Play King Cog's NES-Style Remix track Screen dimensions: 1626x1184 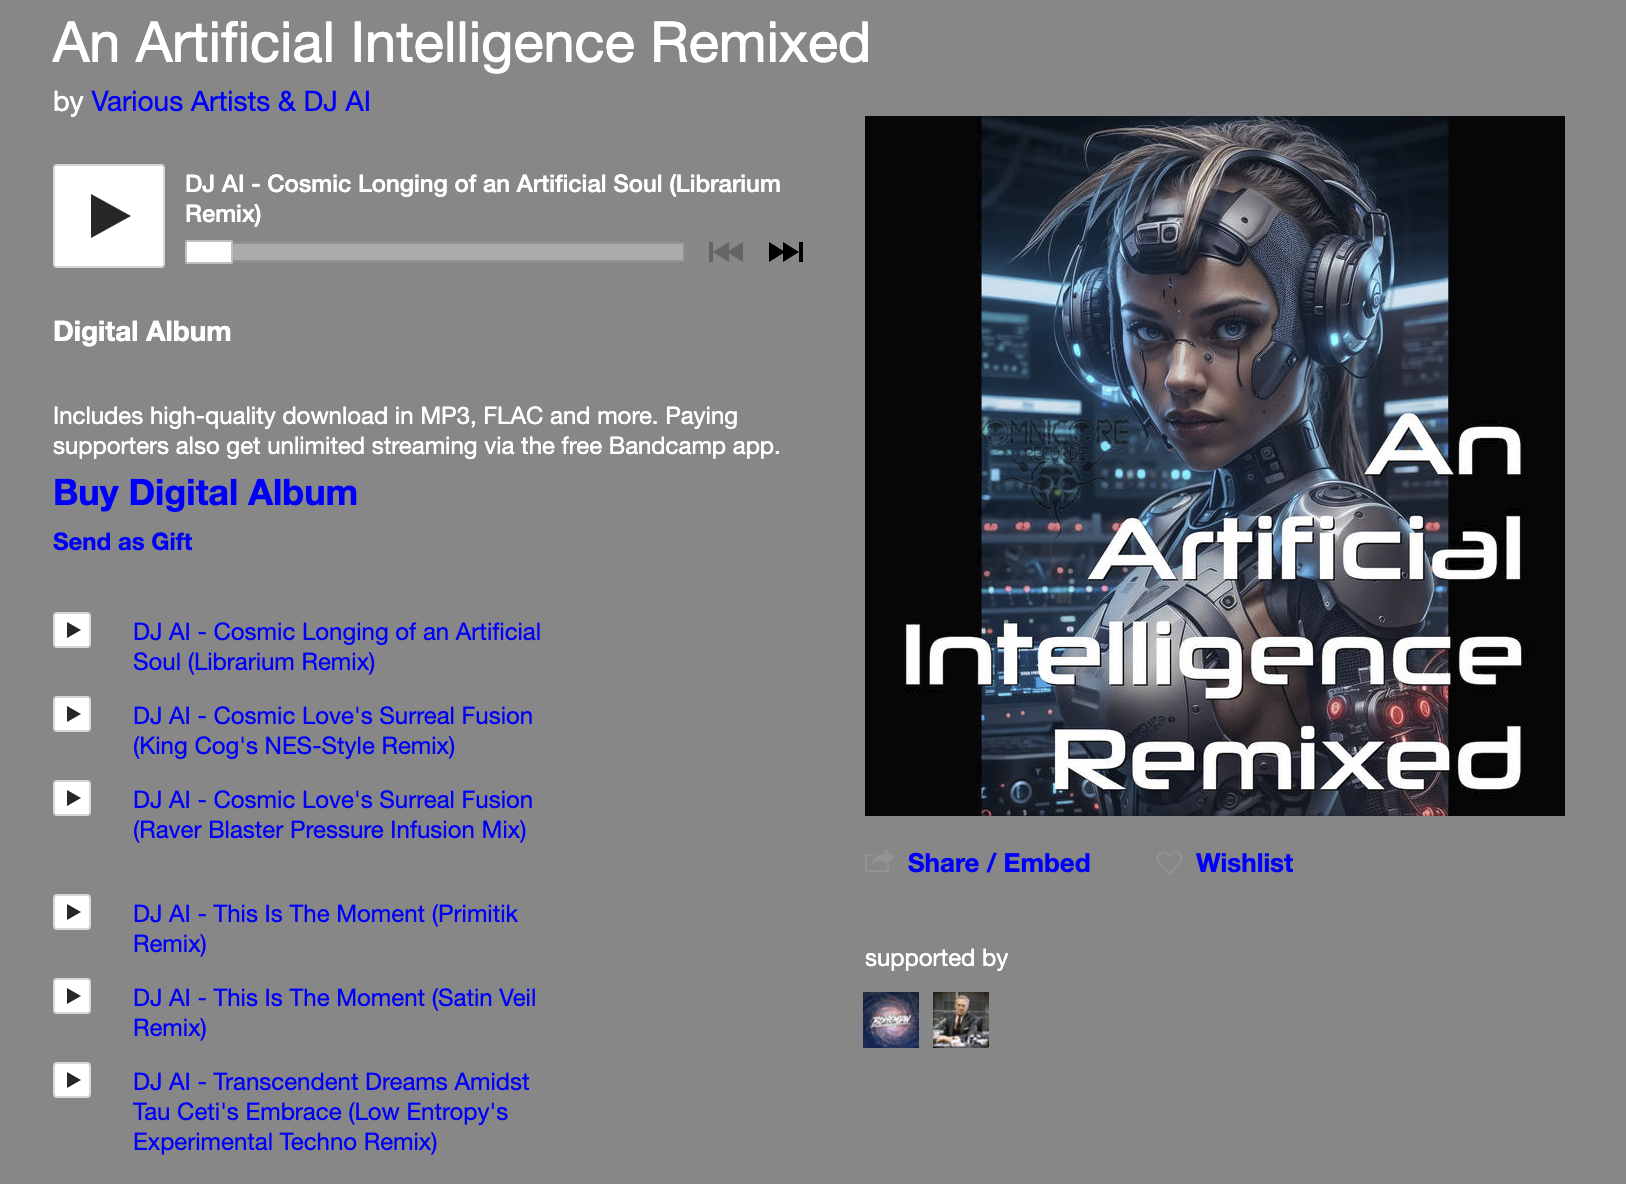coord(72,714)
